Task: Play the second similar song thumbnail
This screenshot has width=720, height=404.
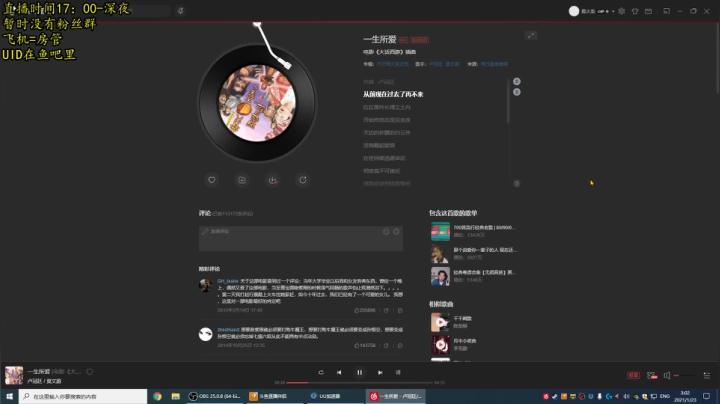Action: coord(440,345)
